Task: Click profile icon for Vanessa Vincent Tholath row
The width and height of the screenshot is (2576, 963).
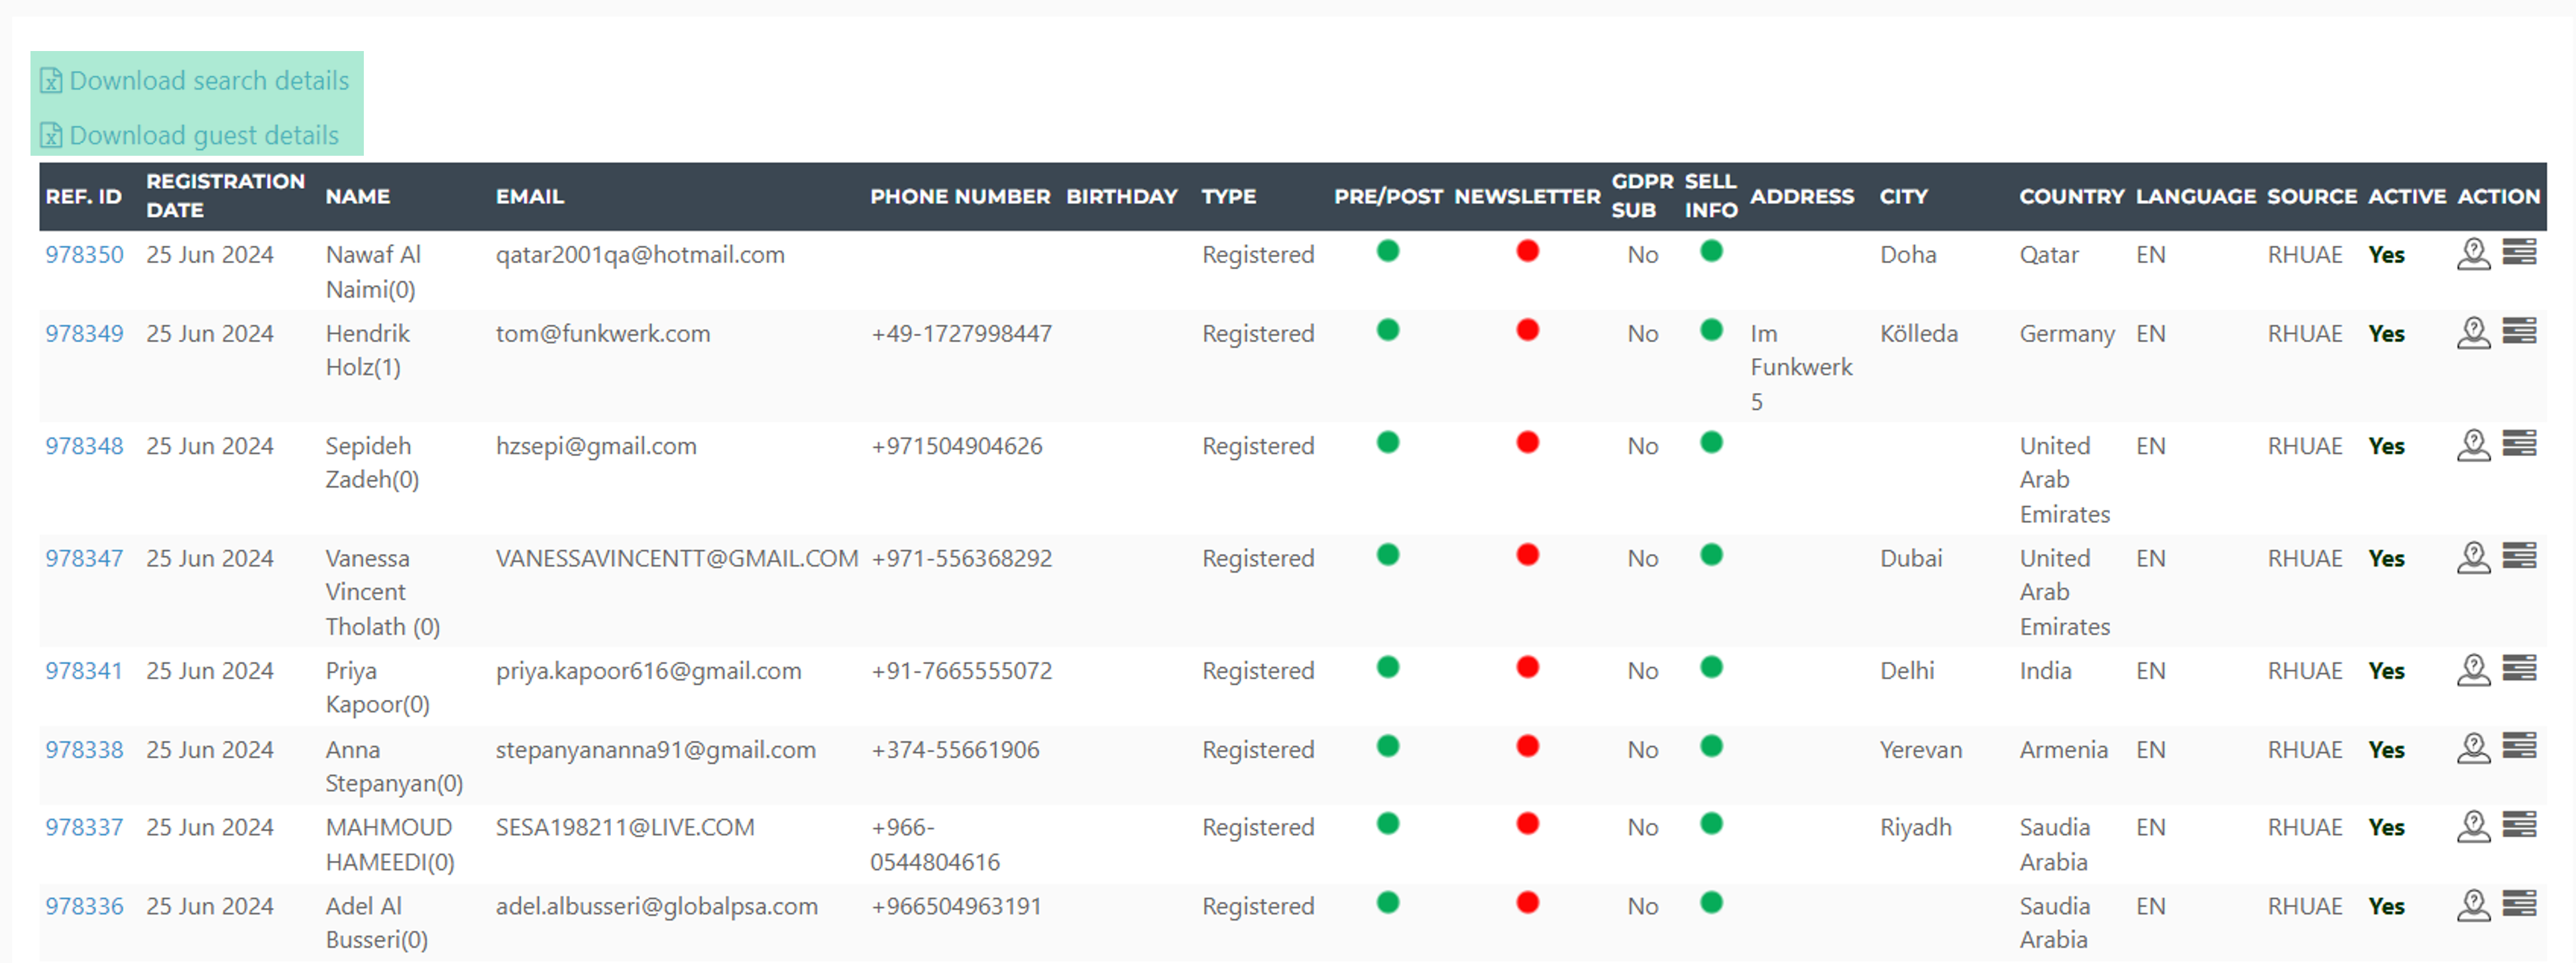Action: point(2473,557)
